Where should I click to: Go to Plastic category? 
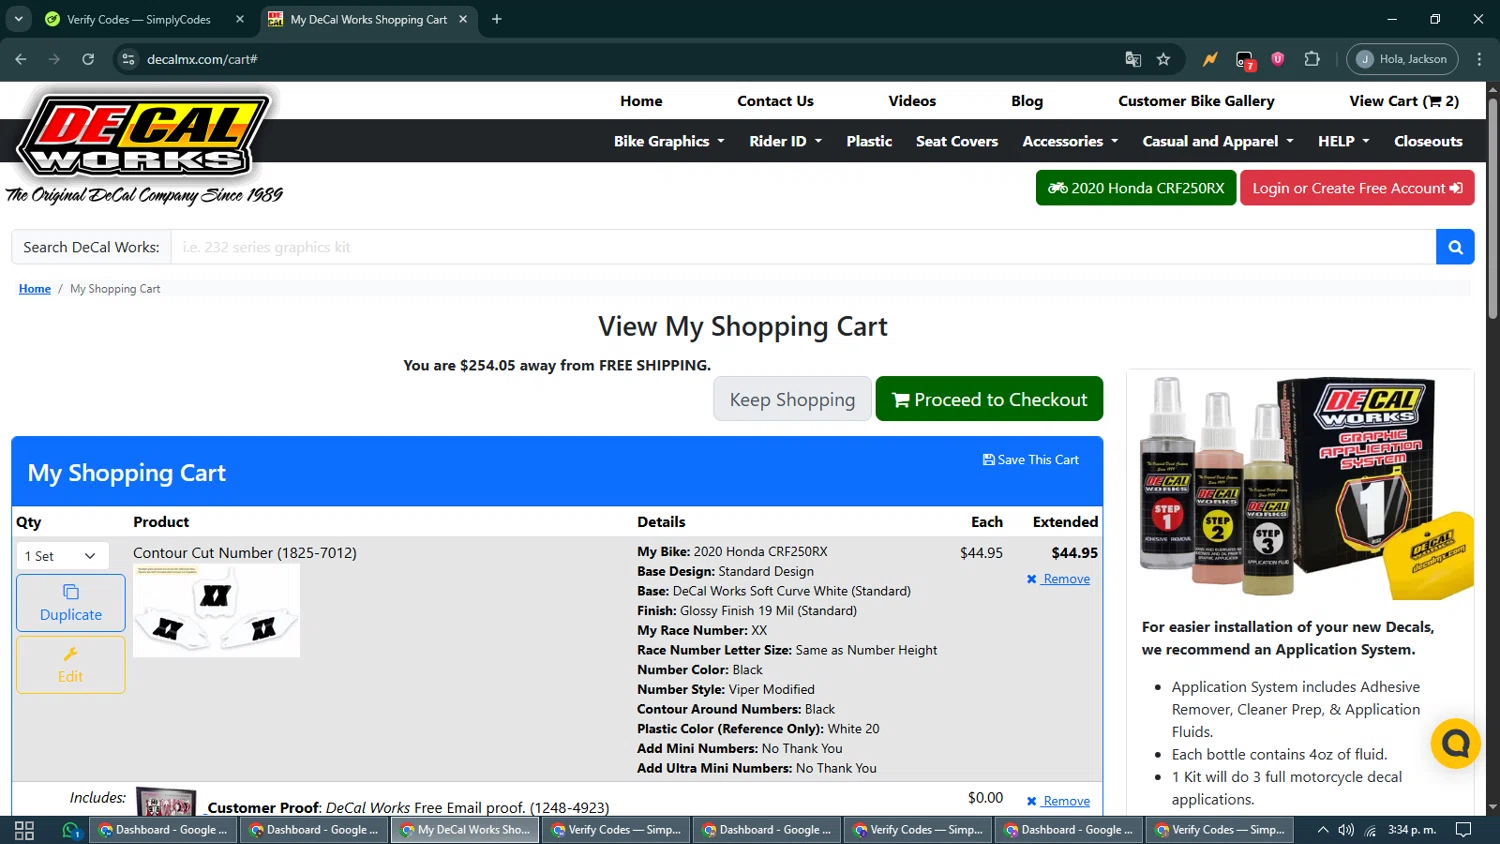click(869, 141)
